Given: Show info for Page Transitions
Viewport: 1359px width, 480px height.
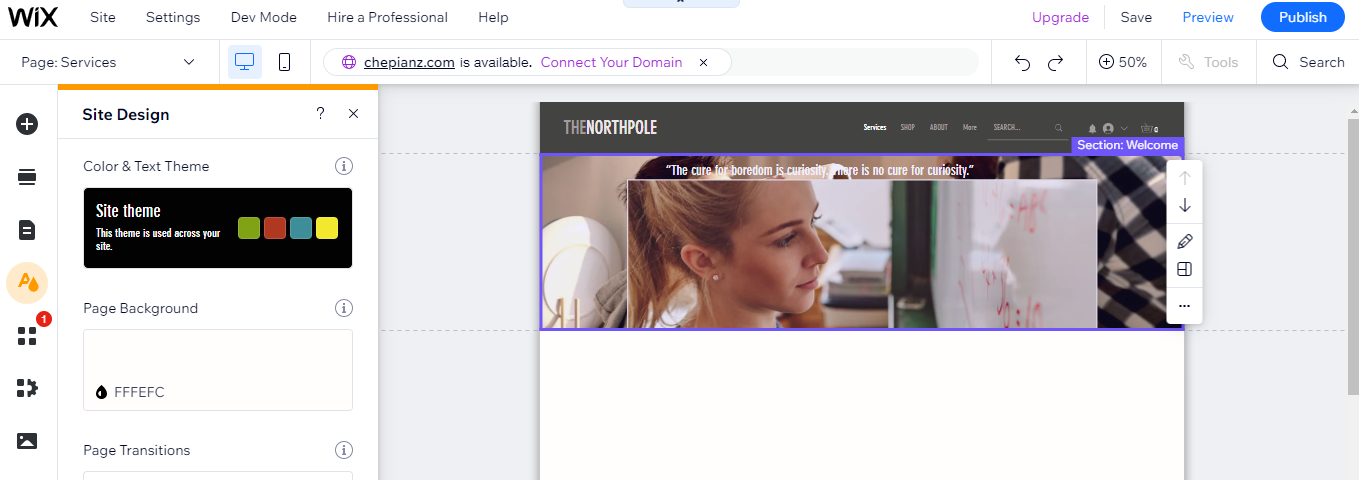Looking at the screenshot, I should pyautogui.click(x=344, y=450).
